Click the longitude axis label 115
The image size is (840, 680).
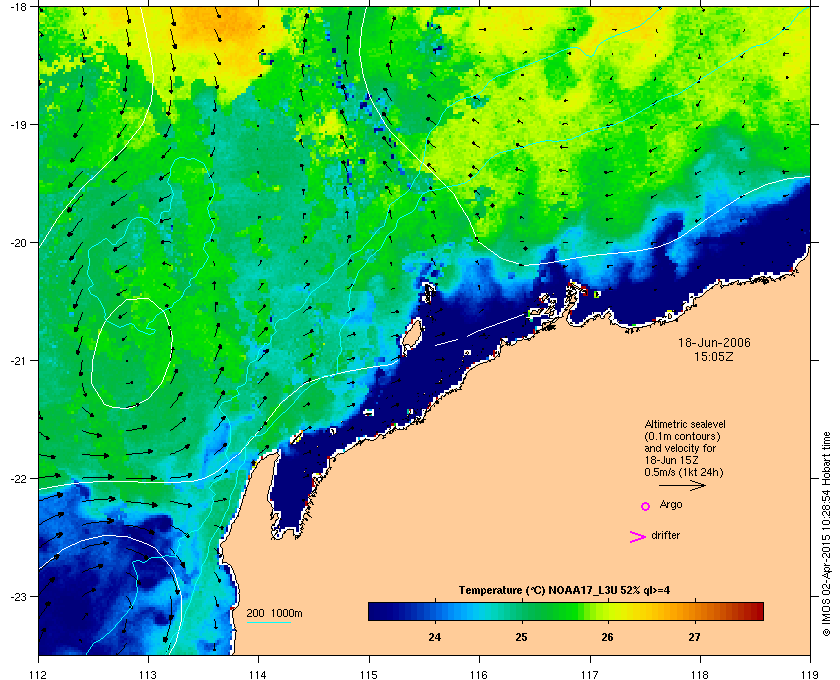(x=369, y=674)
